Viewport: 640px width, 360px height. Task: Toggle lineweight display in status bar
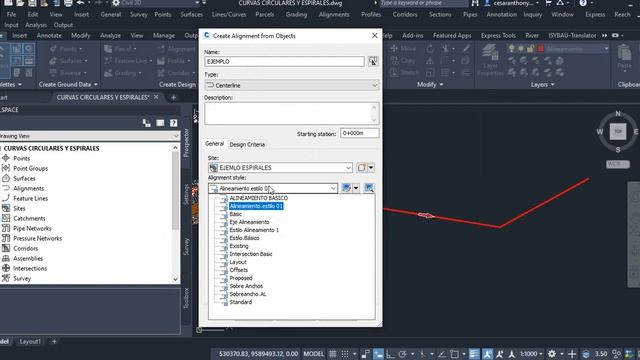click(474, 354)
